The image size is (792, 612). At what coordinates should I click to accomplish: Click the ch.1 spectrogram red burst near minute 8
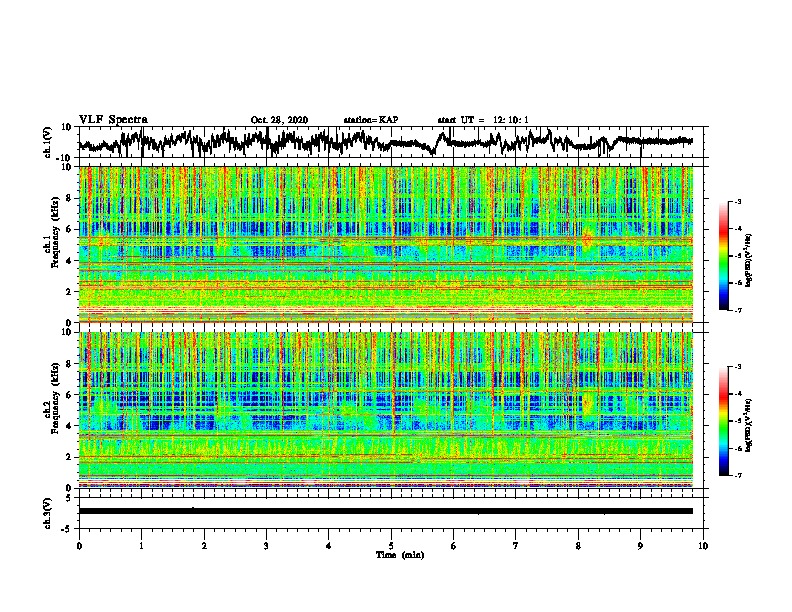point(587,240)
